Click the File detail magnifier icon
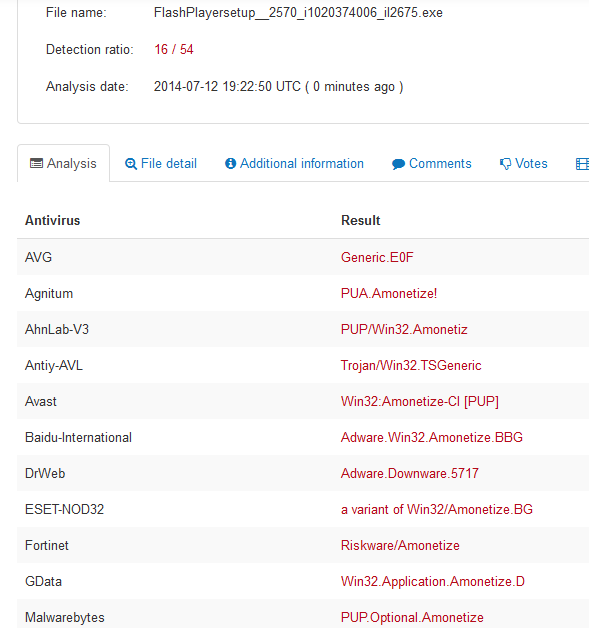 point(131,164)
